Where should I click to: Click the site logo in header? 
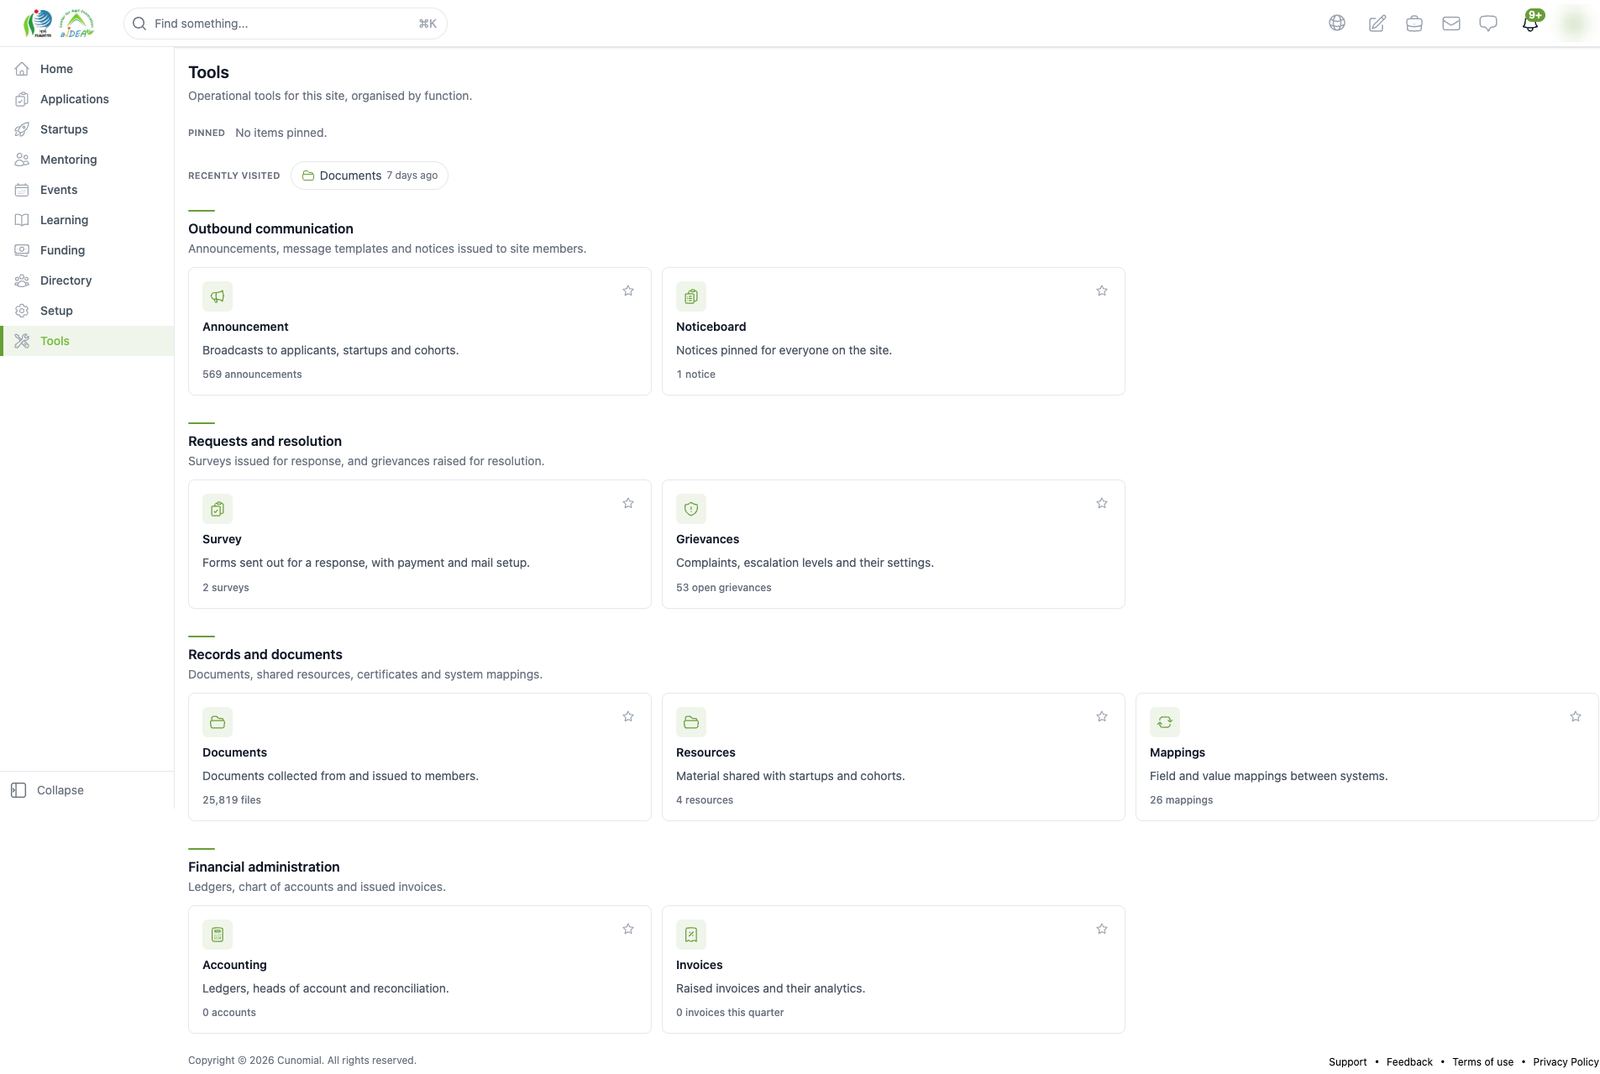coord(58,23)
